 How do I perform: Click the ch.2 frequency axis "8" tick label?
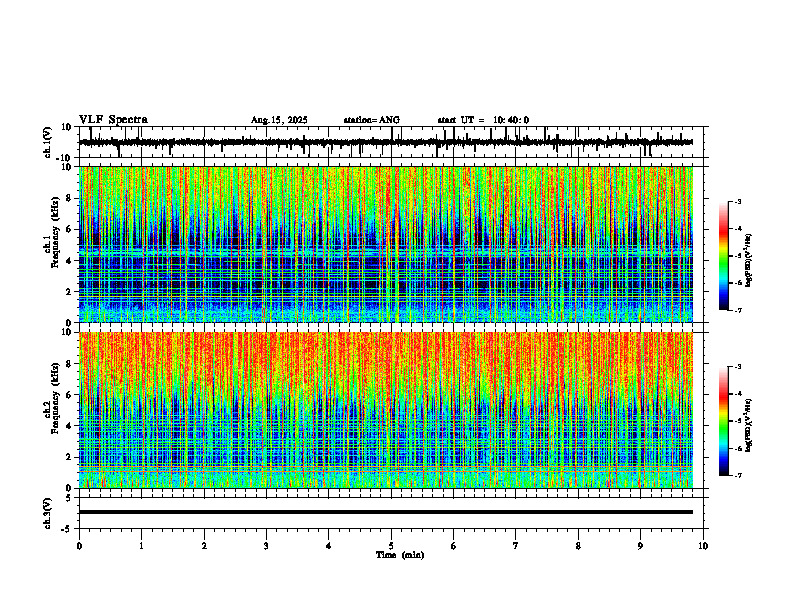[70, 364]
